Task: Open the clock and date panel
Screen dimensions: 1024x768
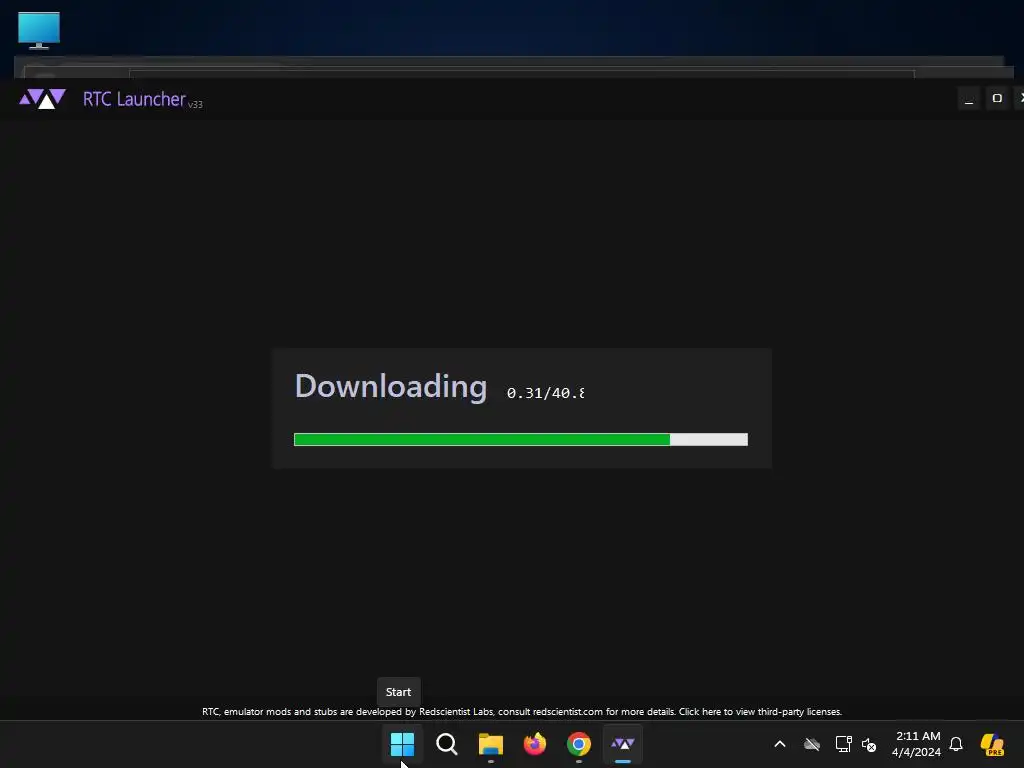Action: [x=917, y=744]
